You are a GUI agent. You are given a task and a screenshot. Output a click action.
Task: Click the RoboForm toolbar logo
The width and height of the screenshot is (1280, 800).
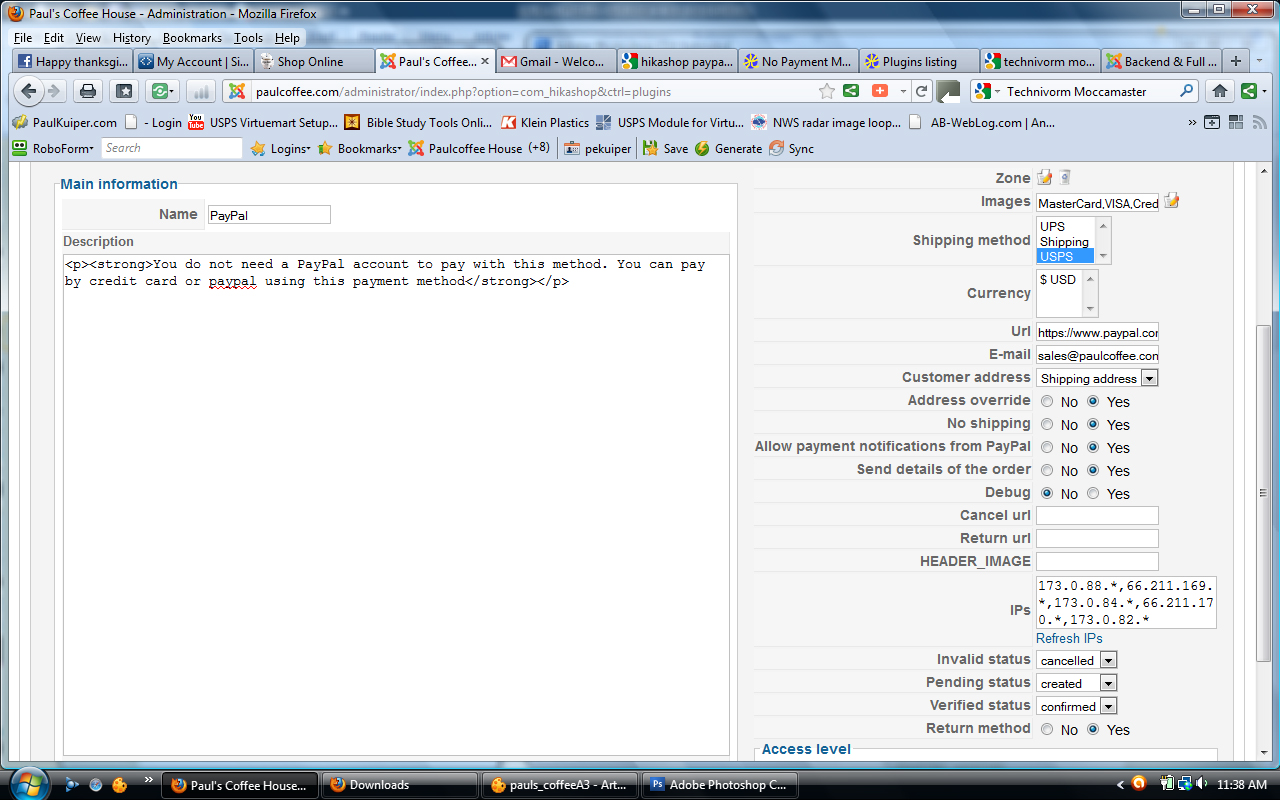point(53,148)
